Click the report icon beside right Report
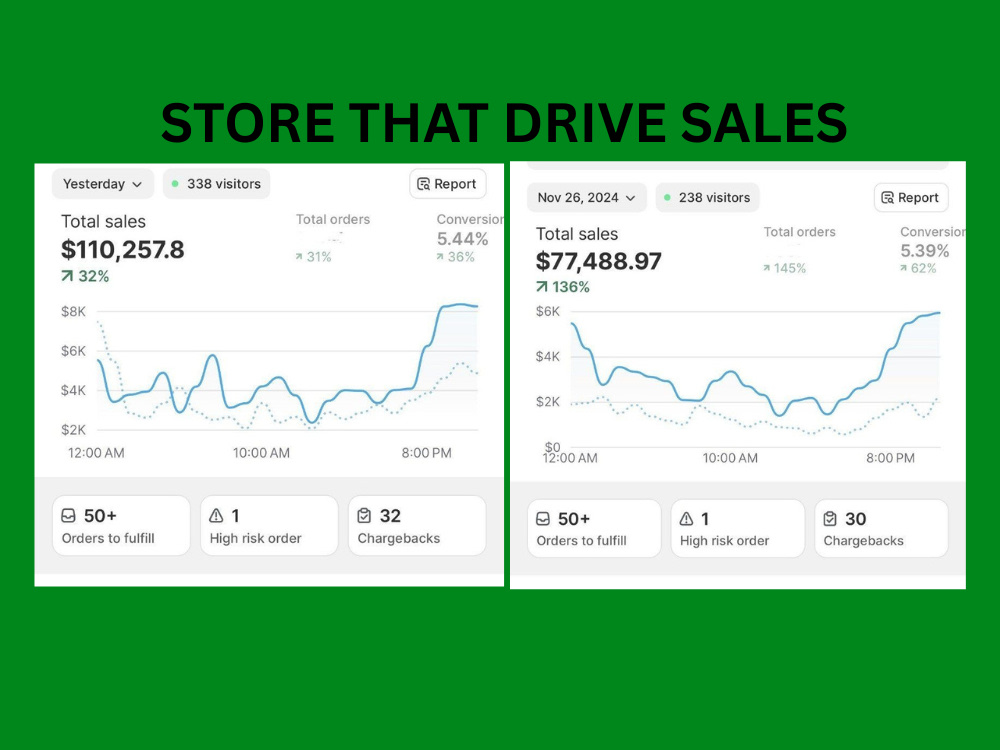 (x=888, y=198)
